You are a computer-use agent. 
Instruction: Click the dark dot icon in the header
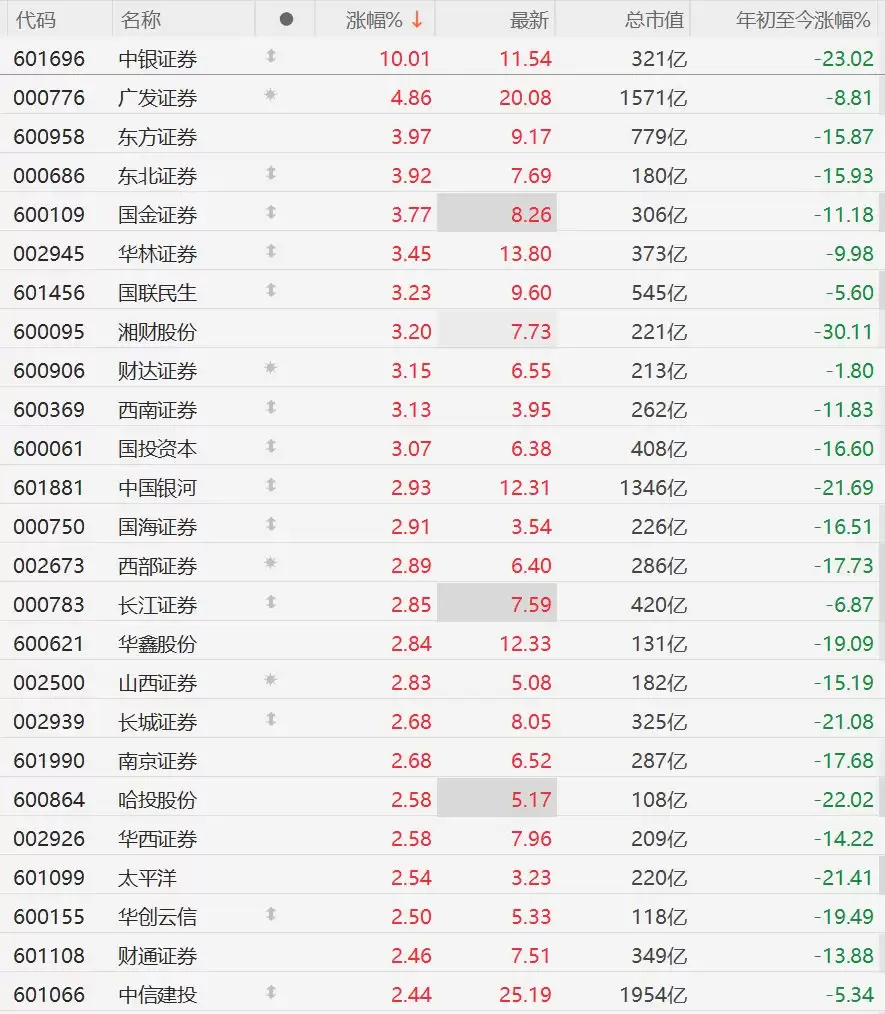coord(286,19)
